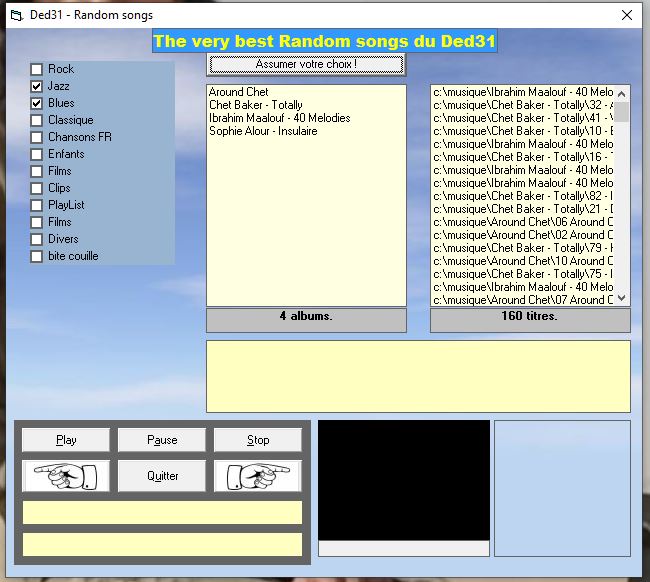
Task: Tick the Classique checkbox
Action: (37, 121)
